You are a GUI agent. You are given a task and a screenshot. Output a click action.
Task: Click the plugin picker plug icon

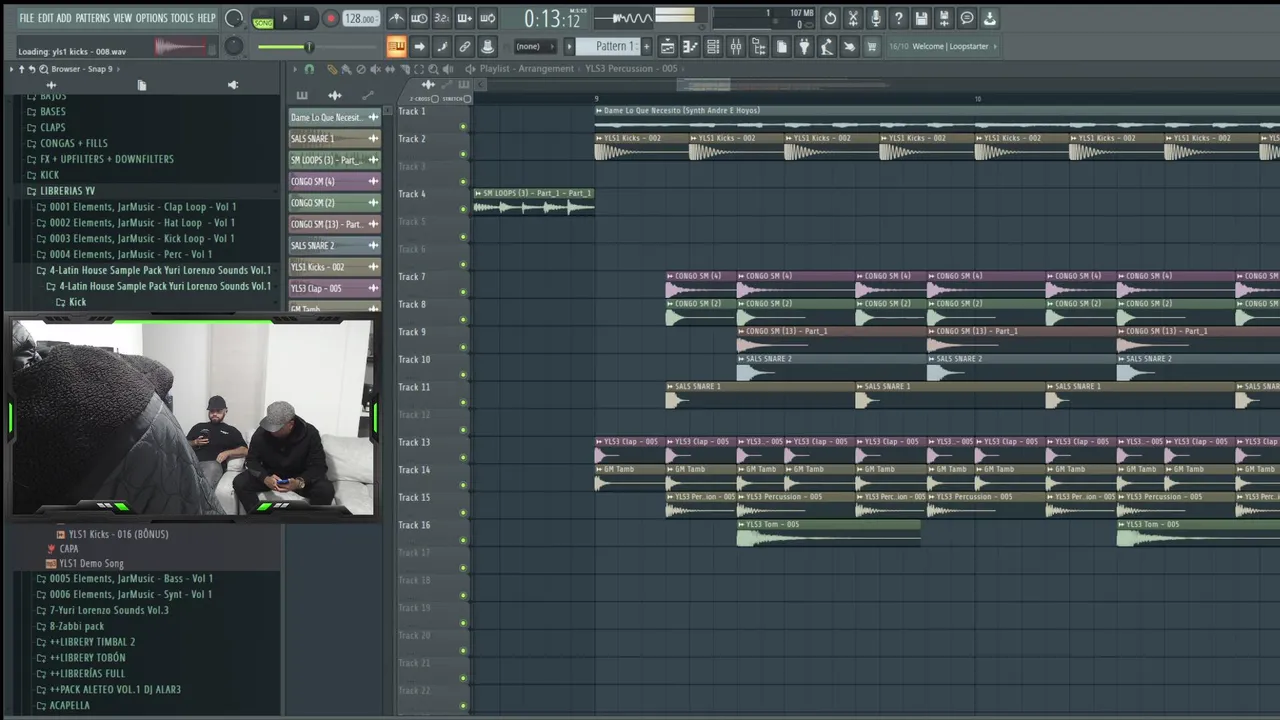coord(804,46)
